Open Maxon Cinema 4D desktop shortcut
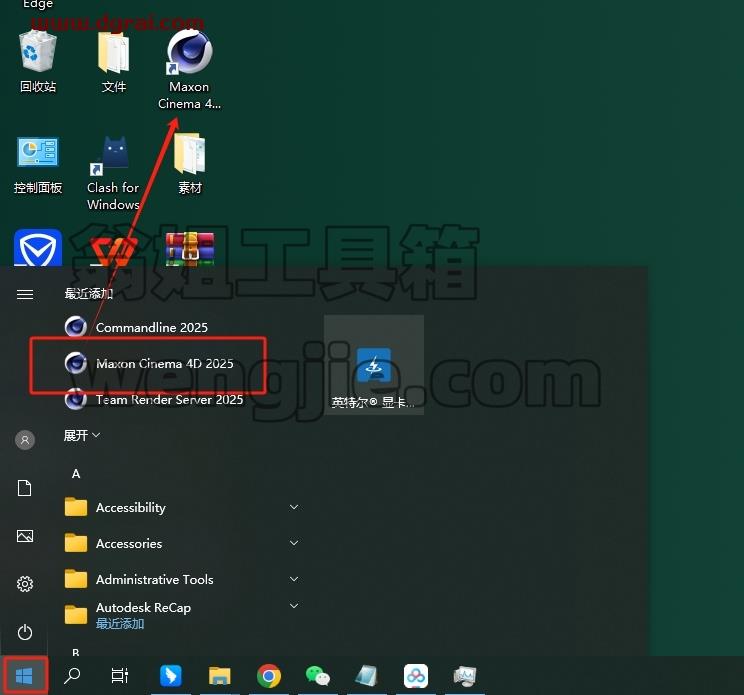 point(189,70)
